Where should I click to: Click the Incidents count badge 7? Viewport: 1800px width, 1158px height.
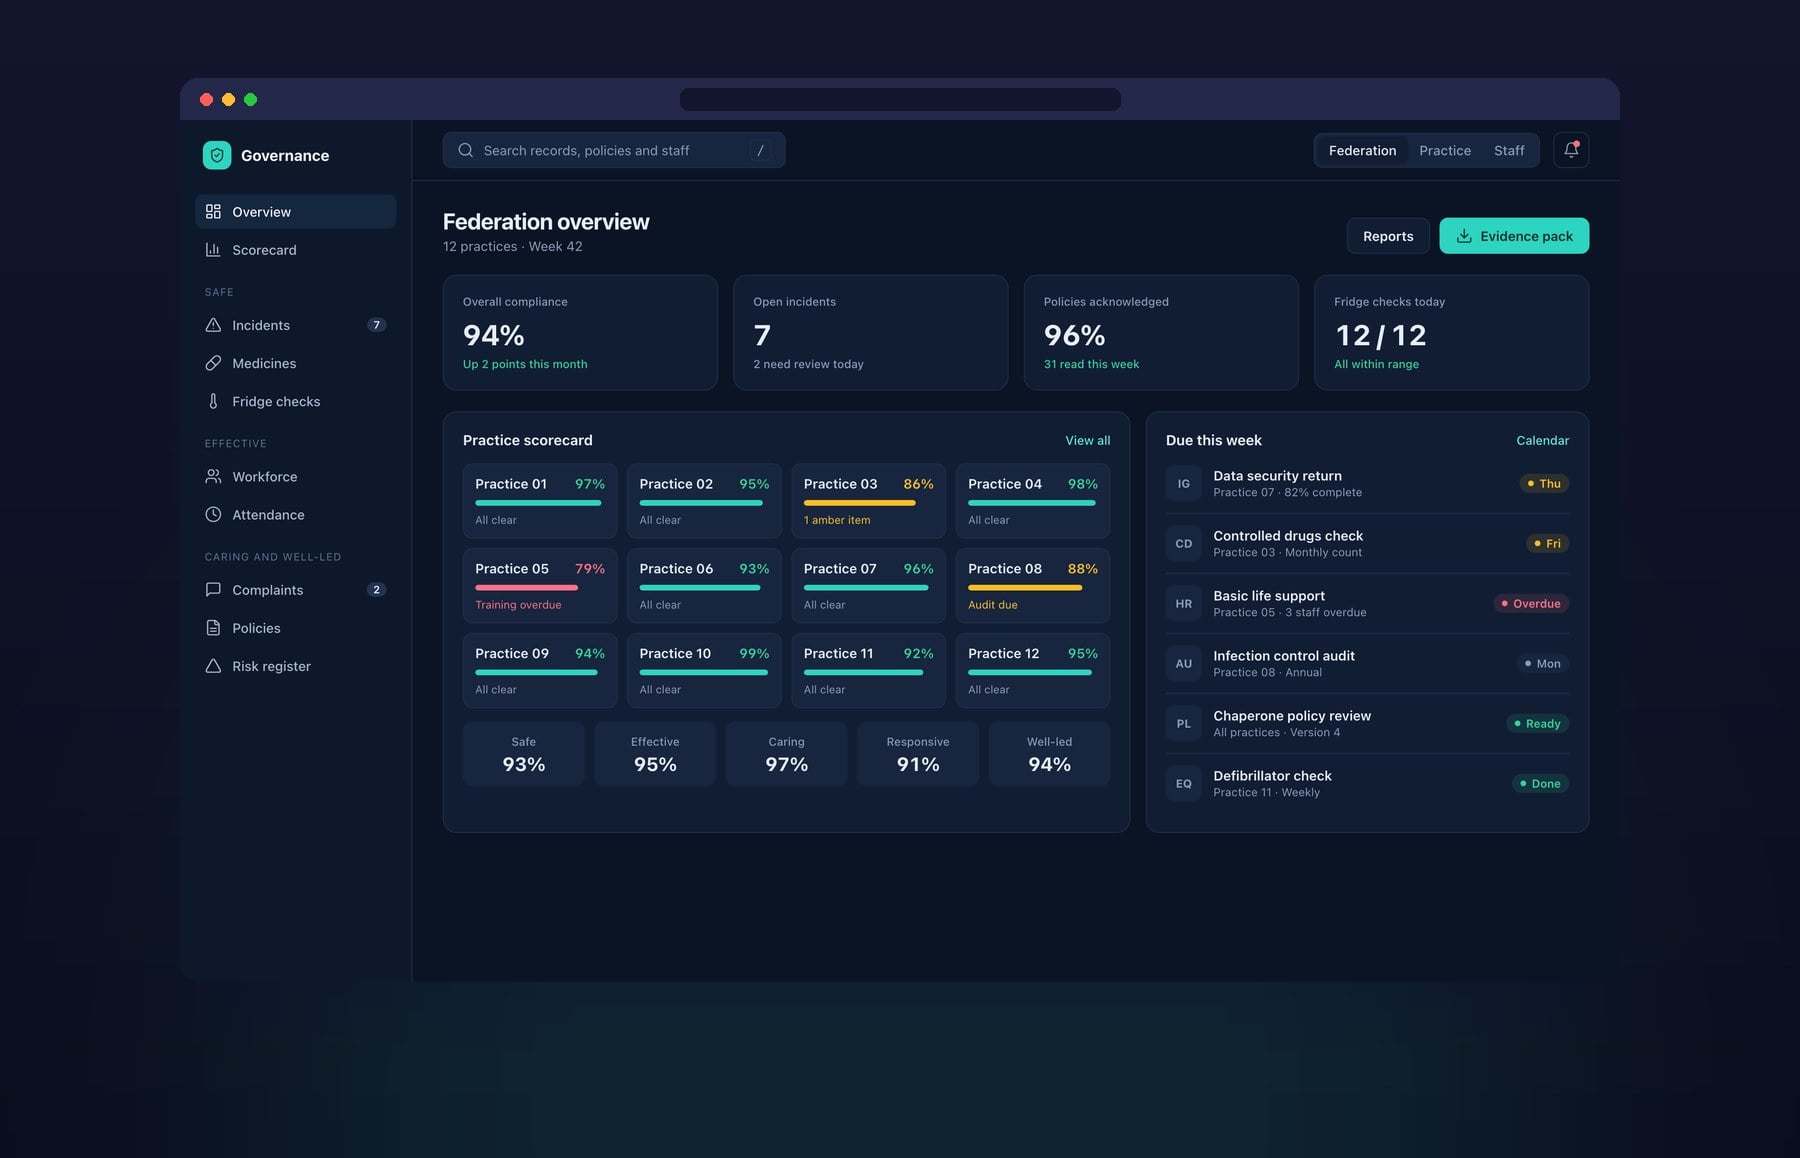(376, 325)
